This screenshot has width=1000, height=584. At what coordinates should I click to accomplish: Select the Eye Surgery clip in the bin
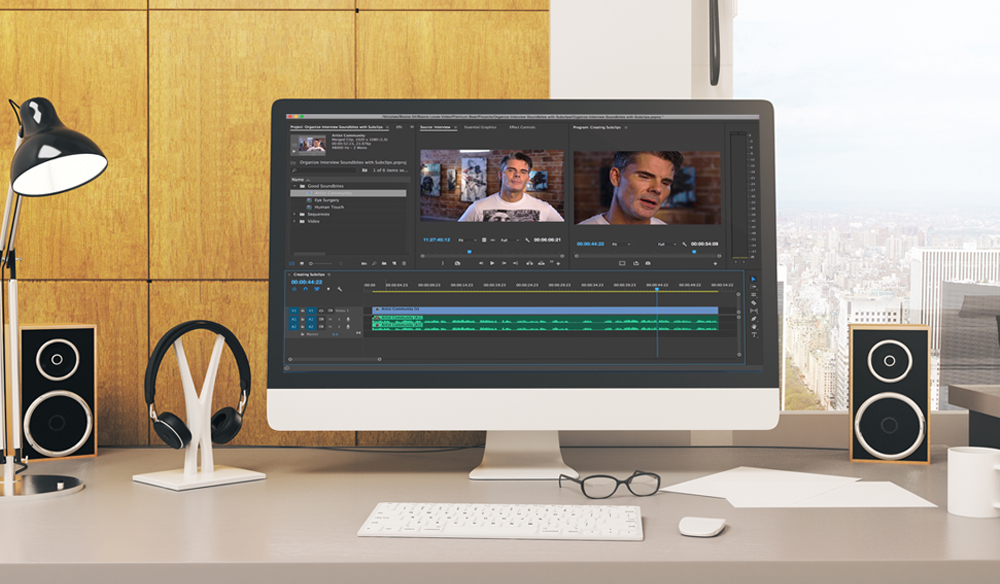click(324, 199)
